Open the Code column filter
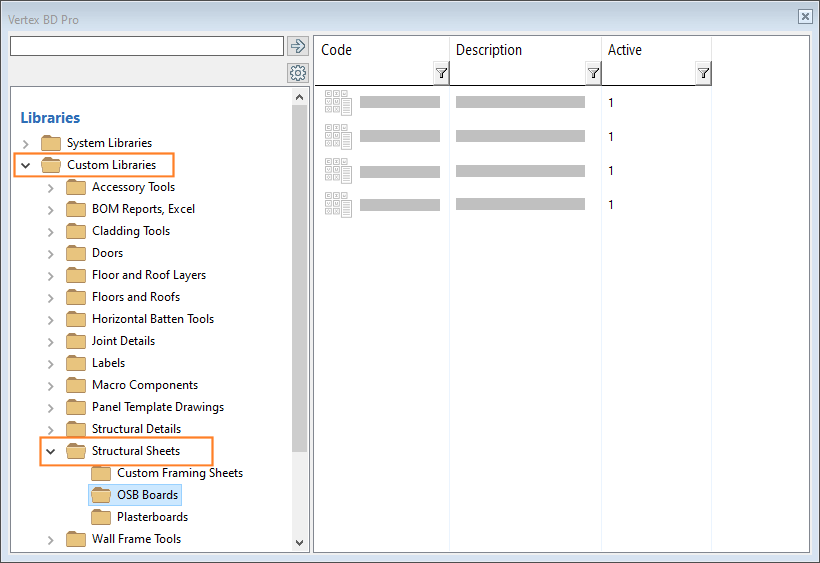Image resolution: width=820 pixels, height=563 pixels. point(441,73)
